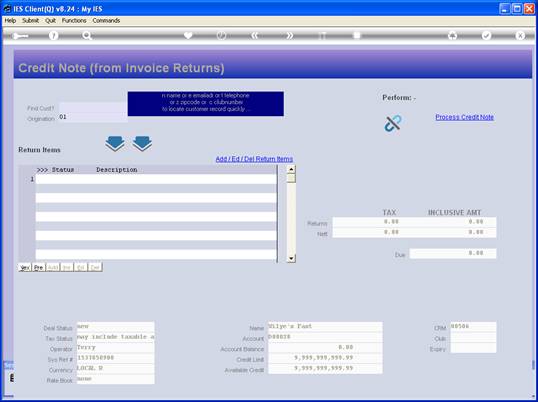
Task: Click the first blue down-arrow icon
Action: click(x=115, y=143)
